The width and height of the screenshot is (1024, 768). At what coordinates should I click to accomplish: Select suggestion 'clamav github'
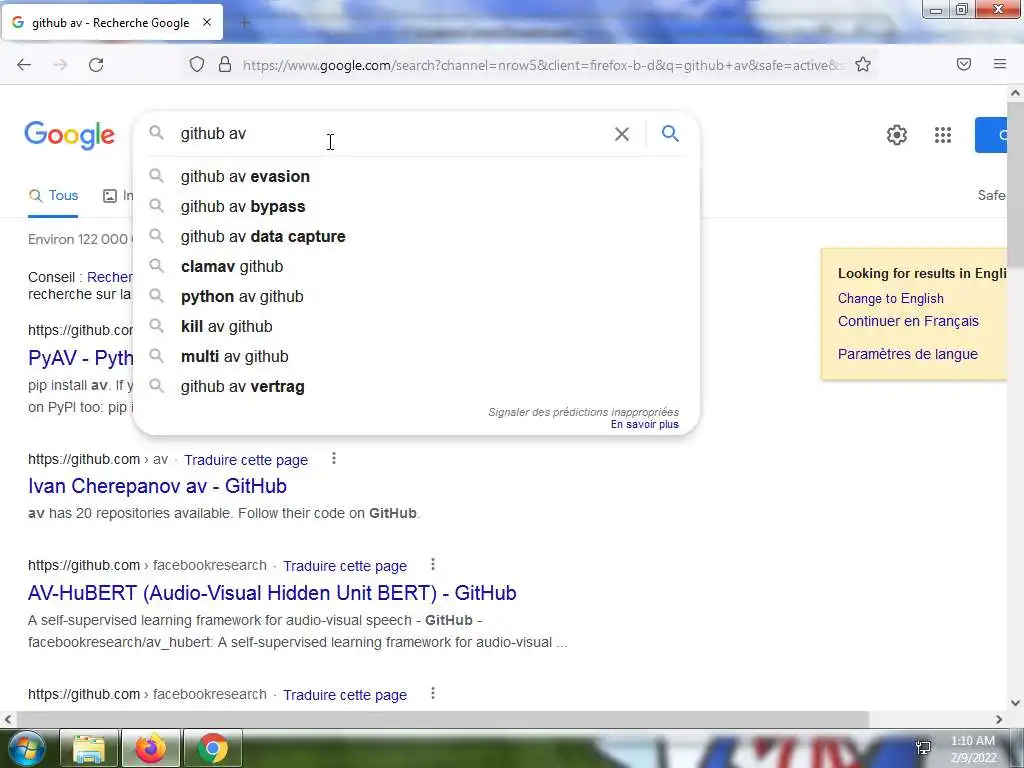[417, 266]
